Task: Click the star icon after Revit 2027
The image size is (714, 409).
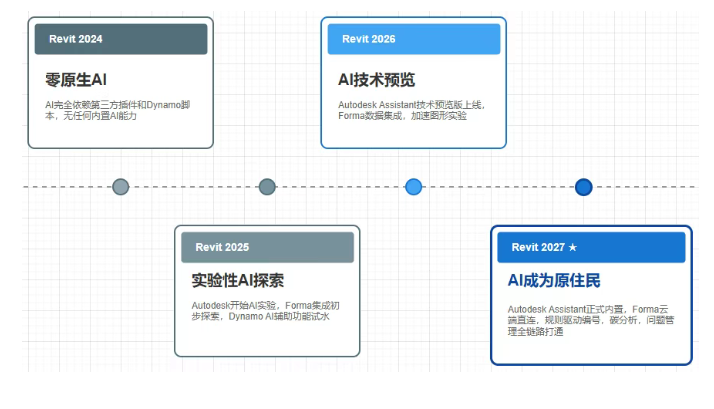Action: click(573, 247)
